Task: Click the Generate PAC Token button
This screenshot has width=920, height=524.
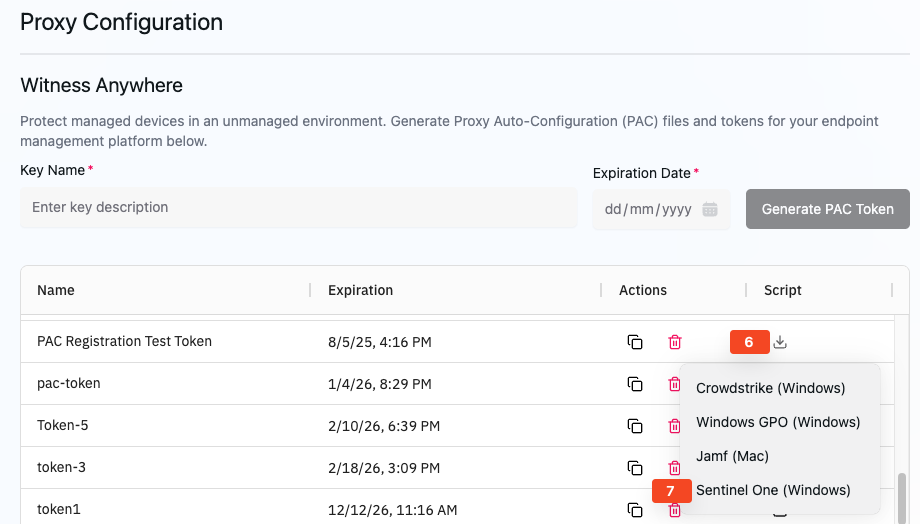Action: pyautogui.click(x=827, y=209)
